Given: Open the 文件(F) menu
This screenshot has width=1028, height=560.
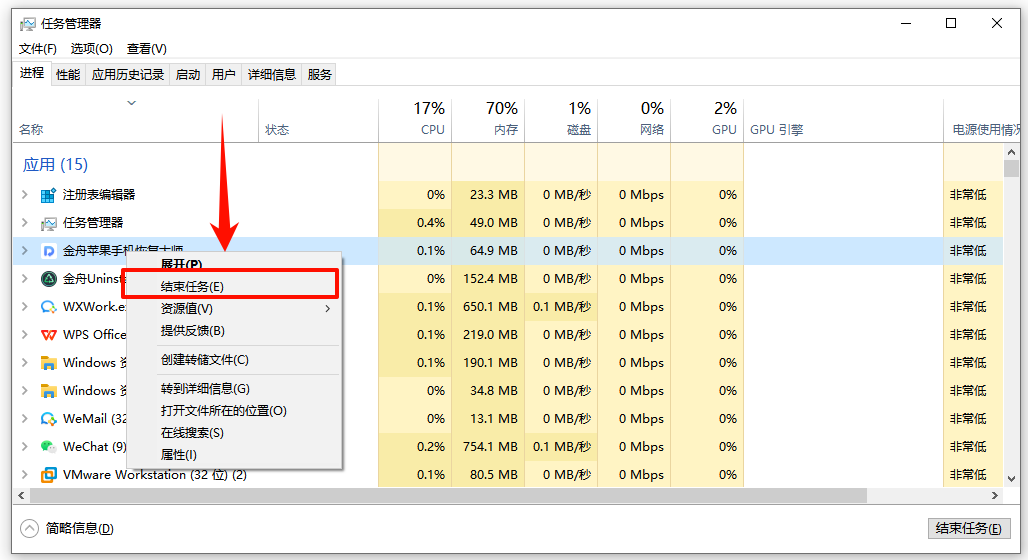Looking at the screenshot, I should [x=37, y=49].
